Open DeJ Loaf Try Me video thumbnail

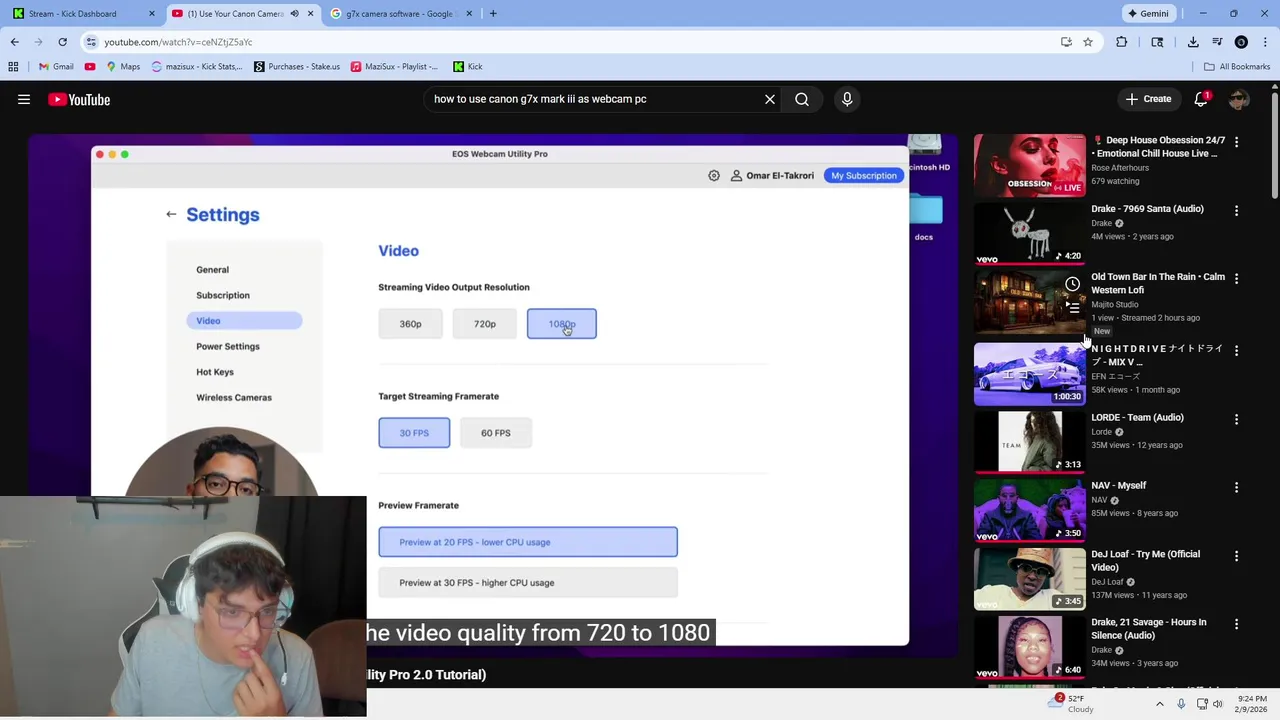1029,578
